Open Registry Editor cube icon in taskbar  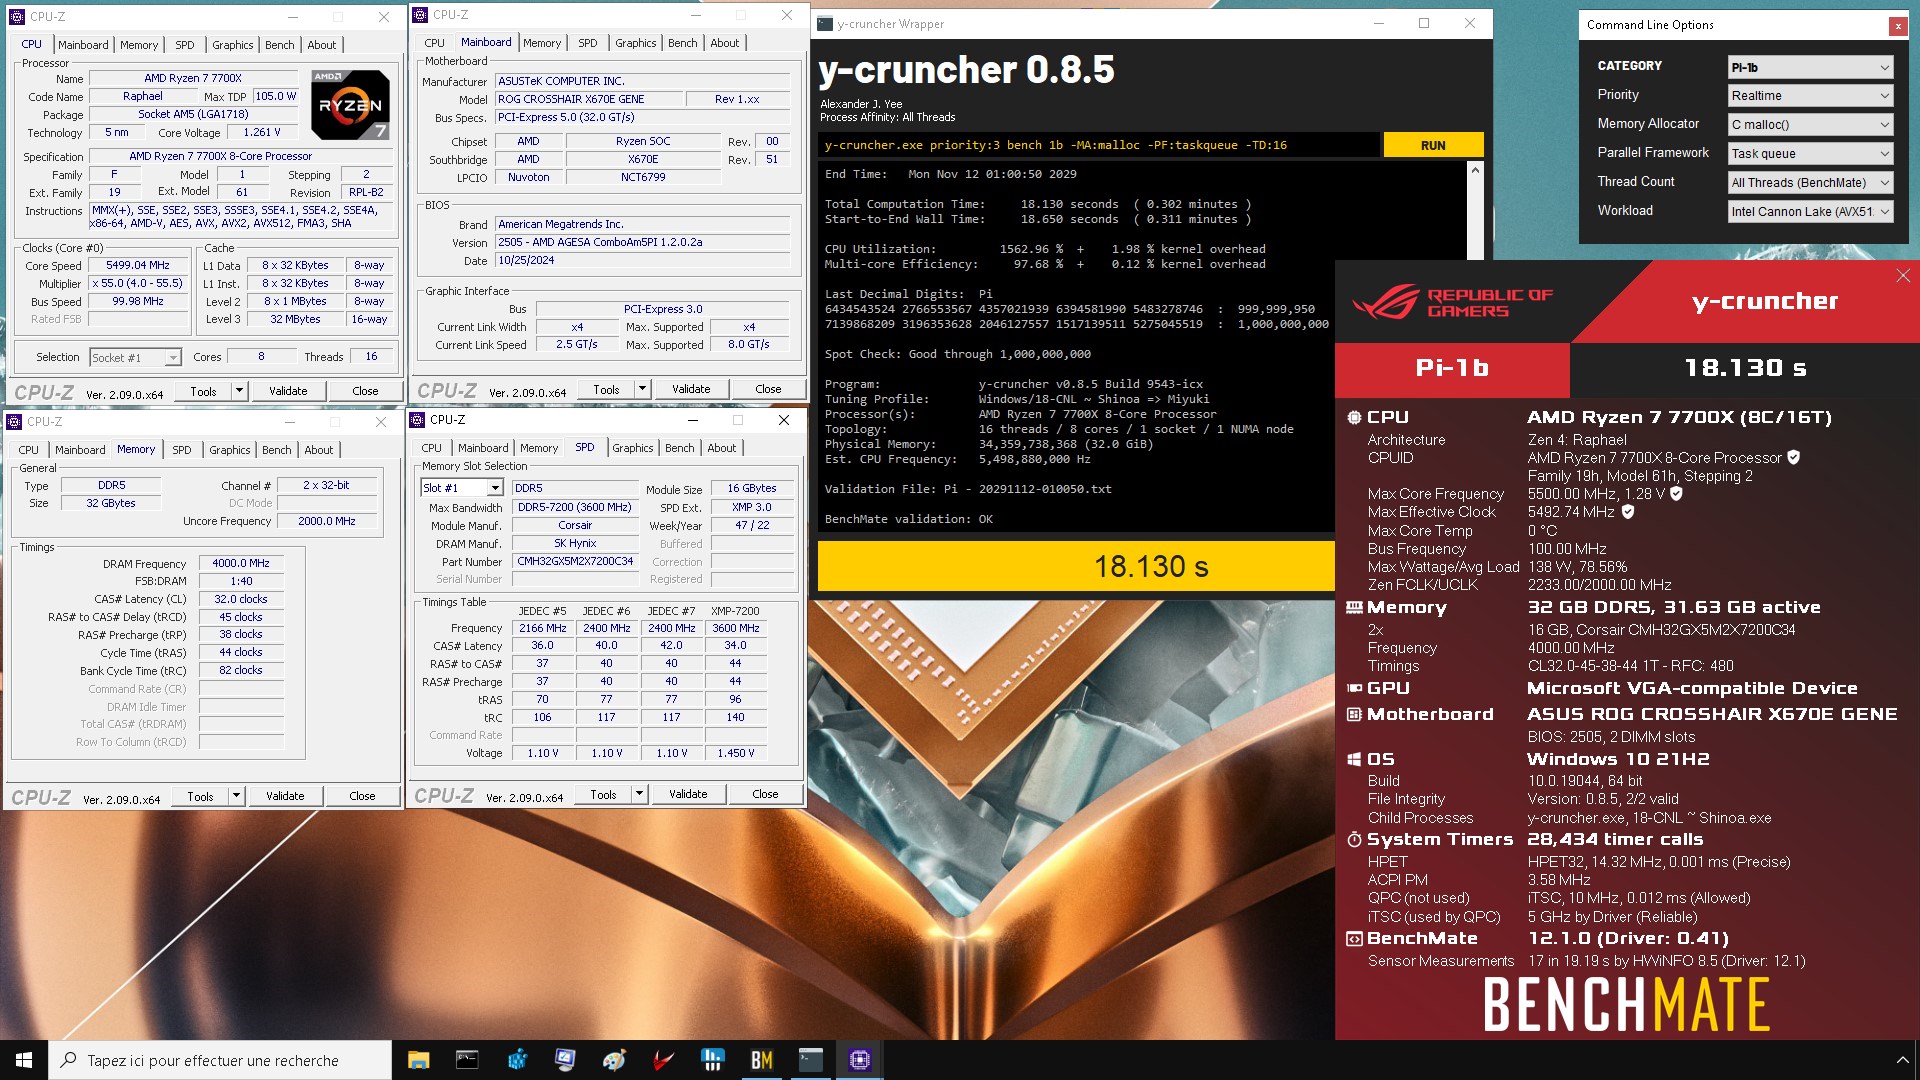(516, 1060)
